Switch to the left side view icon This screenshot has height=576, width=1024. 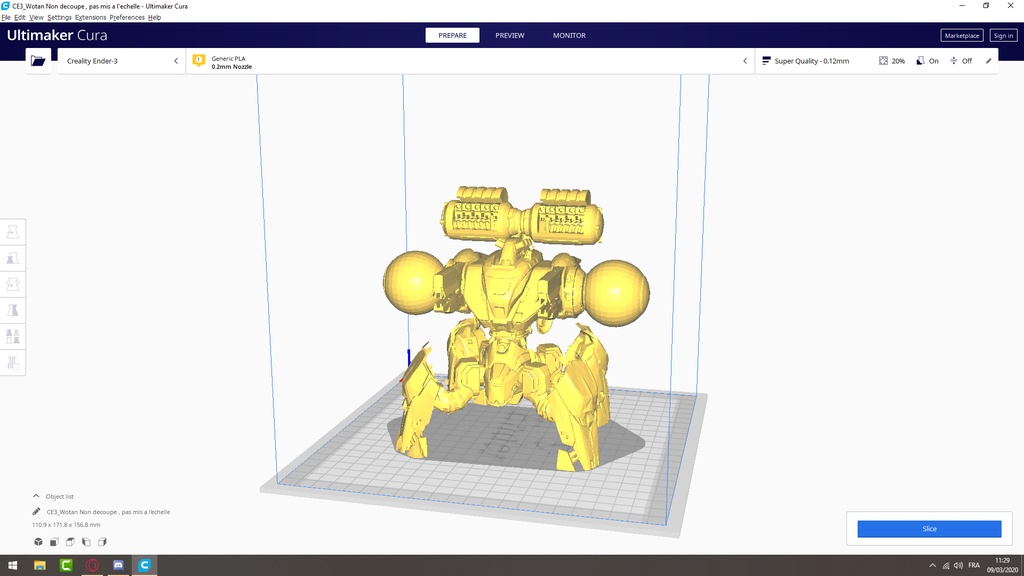coord(86,541)
